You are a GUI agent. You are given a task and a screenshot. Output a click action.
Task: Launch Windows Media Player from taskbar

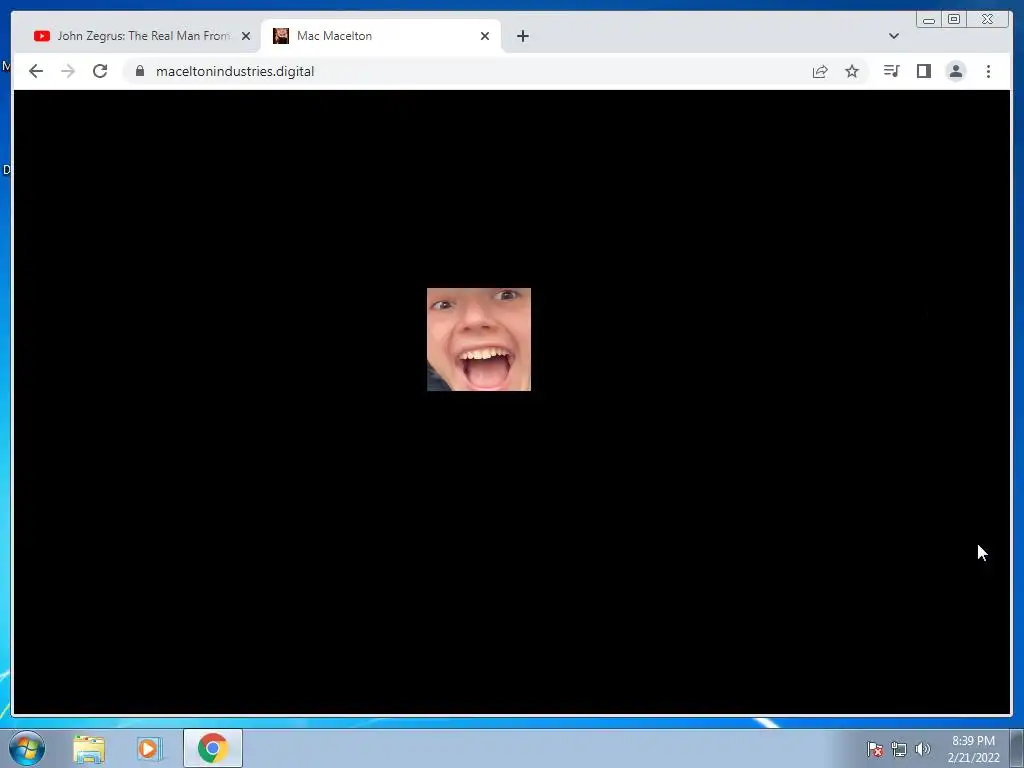(148, 748)
